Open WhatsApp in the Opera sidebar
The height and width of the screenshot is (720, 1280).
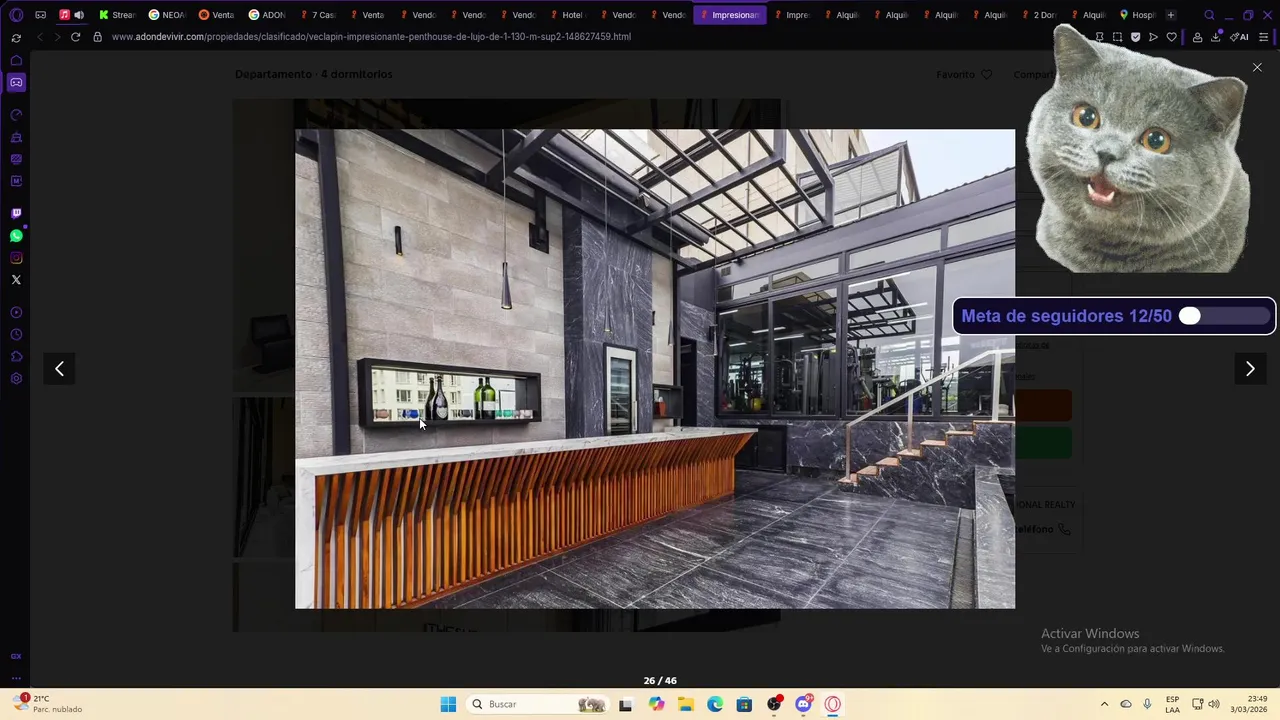click(16, 236)
